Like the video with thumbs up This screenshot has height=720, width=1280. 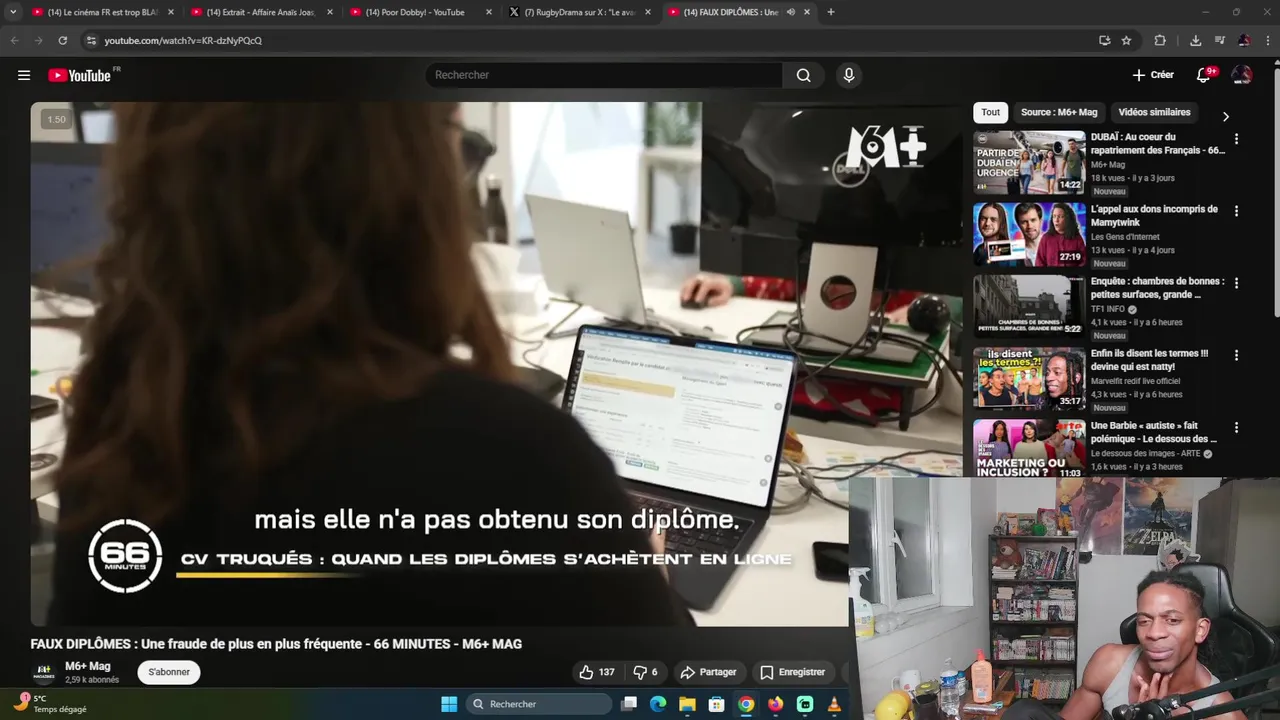[597, 672]
